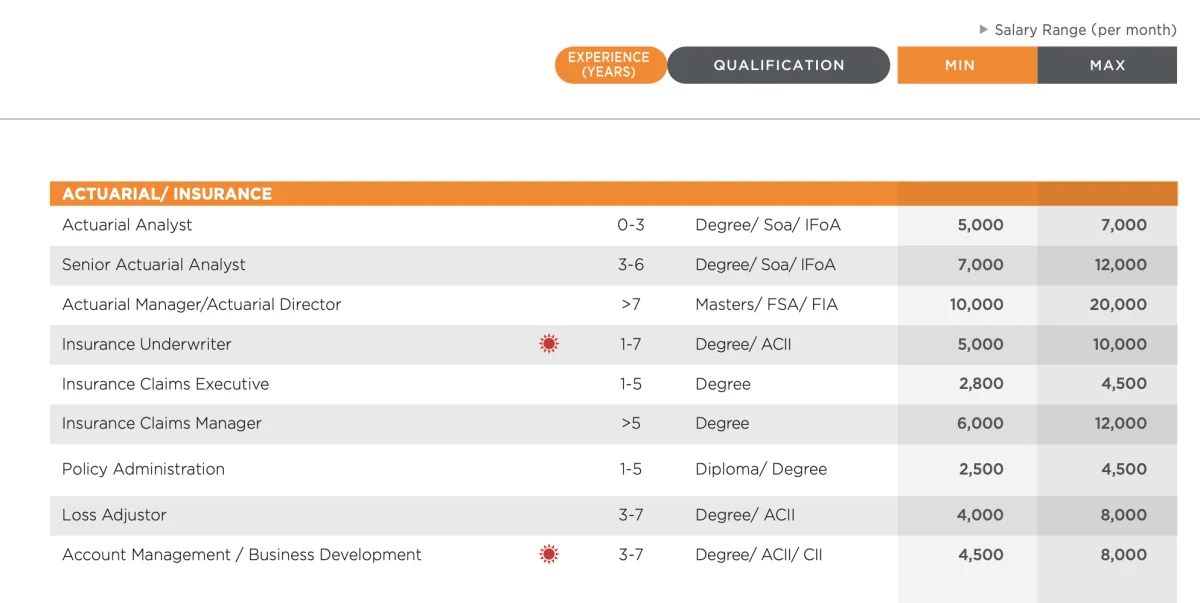
Task: Click Actuarial Manager/Actuarial Director title
Action: [x=202, y=304]
